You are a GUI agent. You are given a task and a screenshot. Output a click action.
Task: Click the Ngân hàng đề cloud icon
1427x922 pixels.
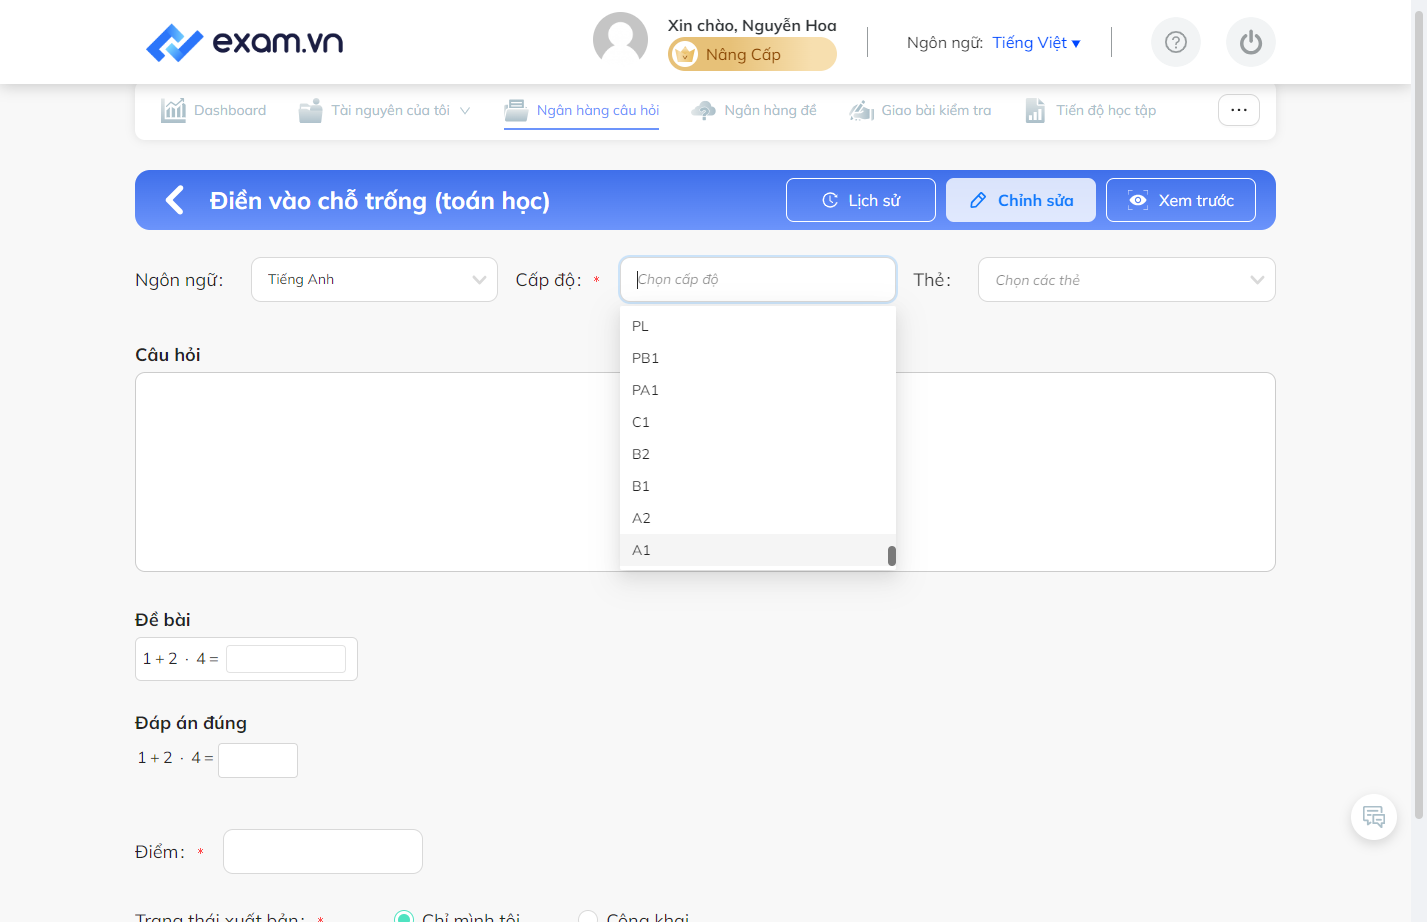(704, 110)
